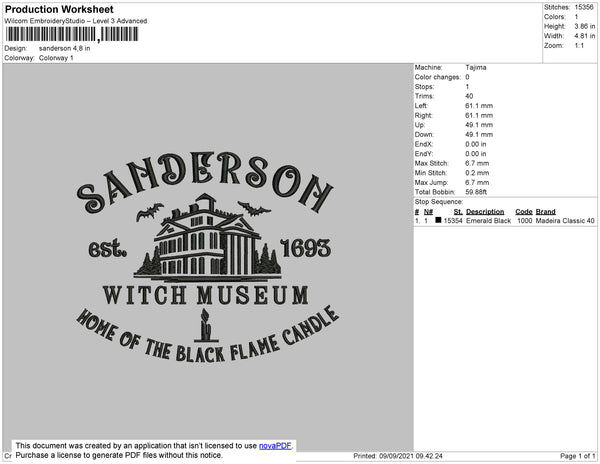The image size is (600, 464).
Task: Select the Max Jump value 6.7 mm
Action: [477, 182]
